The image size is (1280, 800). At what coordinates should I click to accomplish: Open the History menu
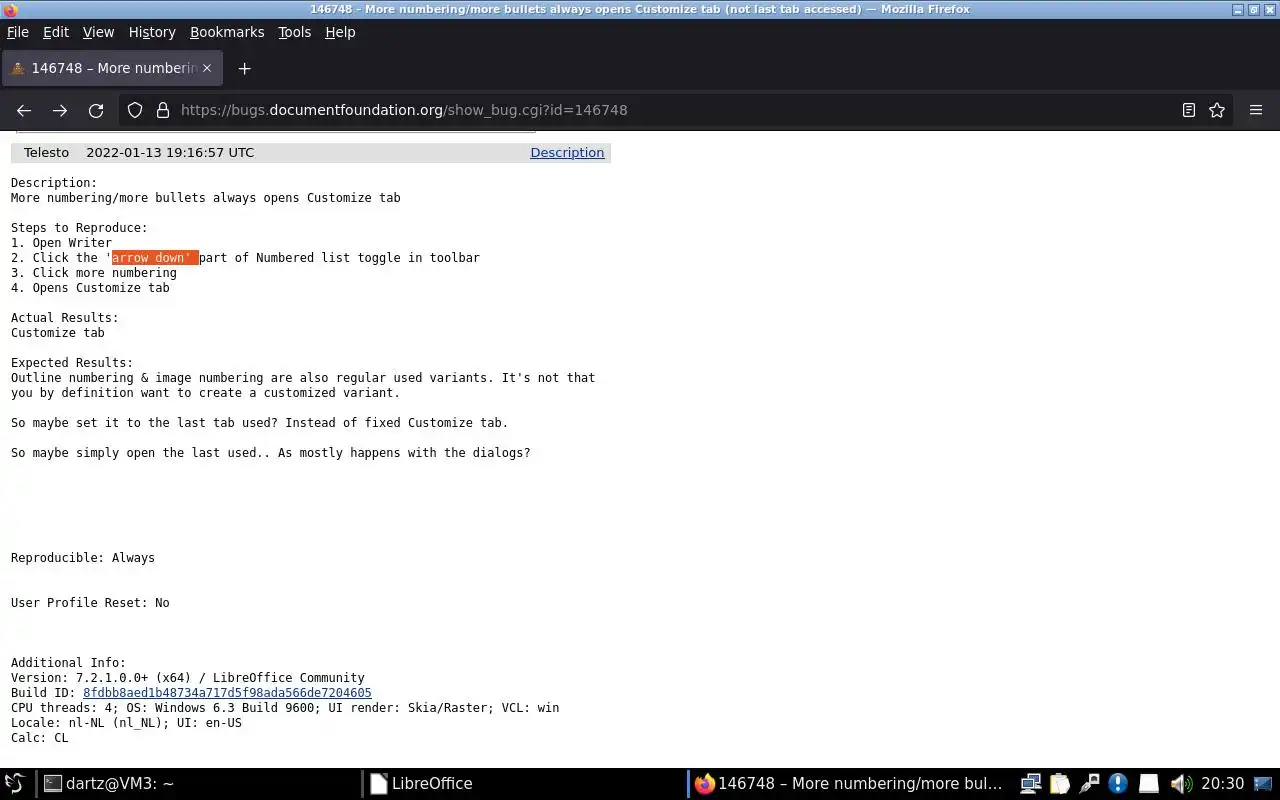tap(152, 32)
